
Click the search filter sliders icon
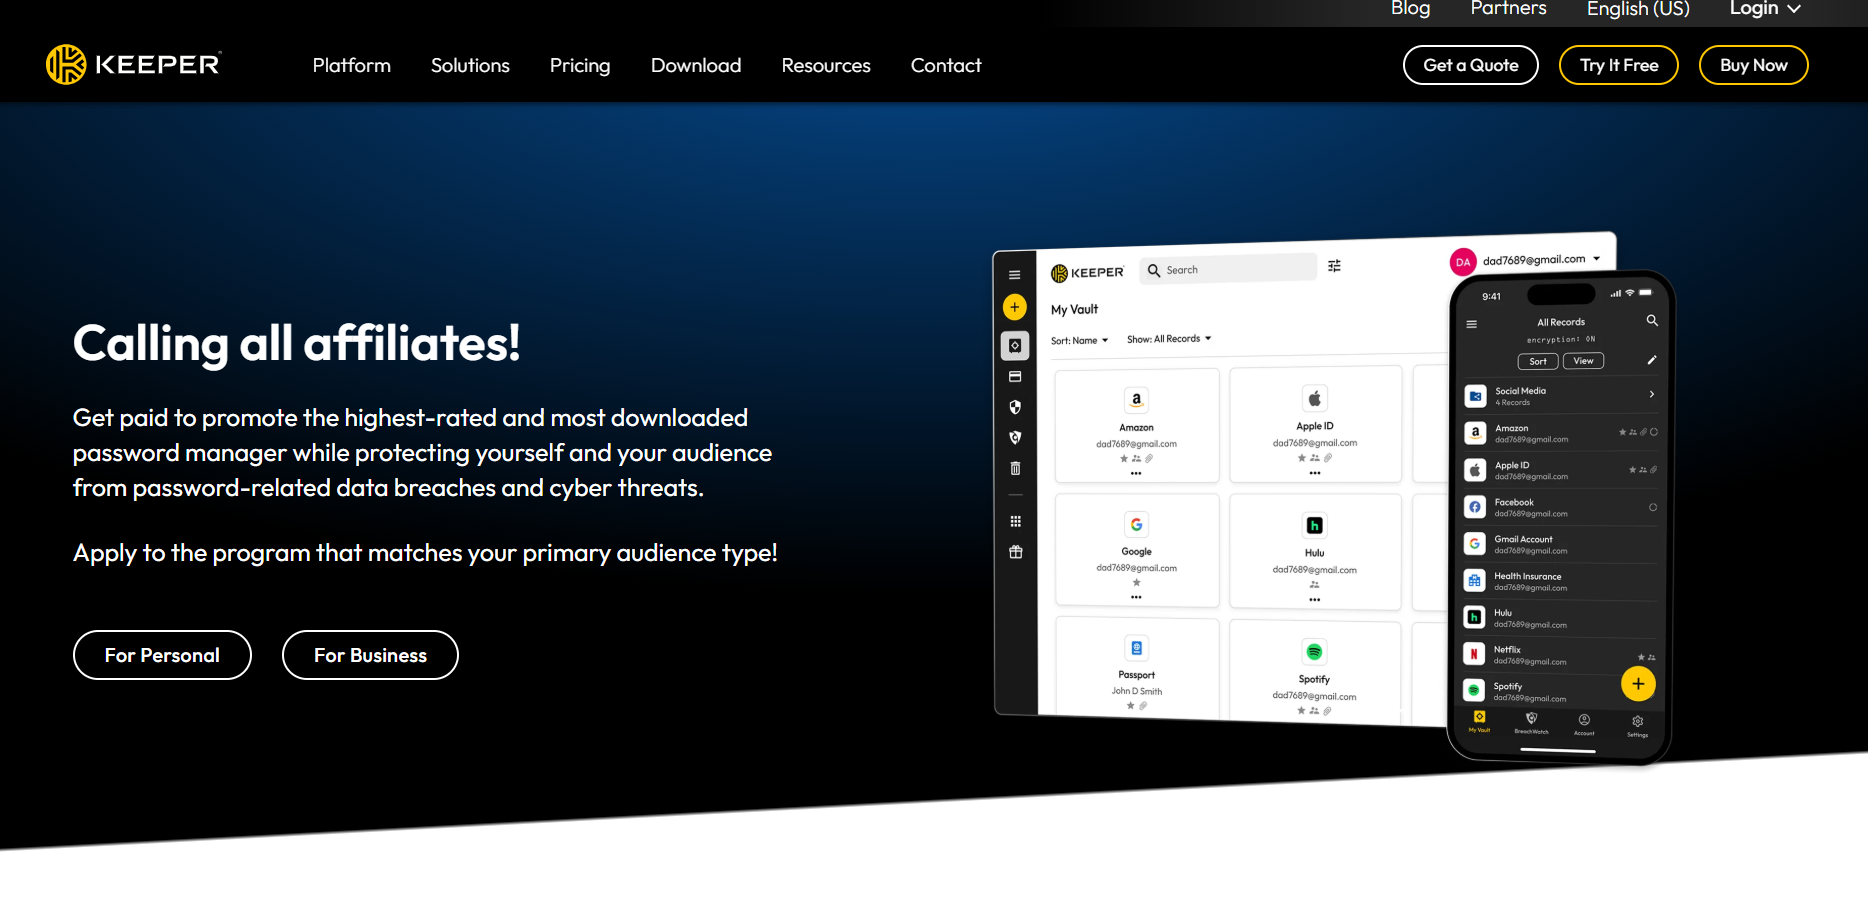(1334, 266)
